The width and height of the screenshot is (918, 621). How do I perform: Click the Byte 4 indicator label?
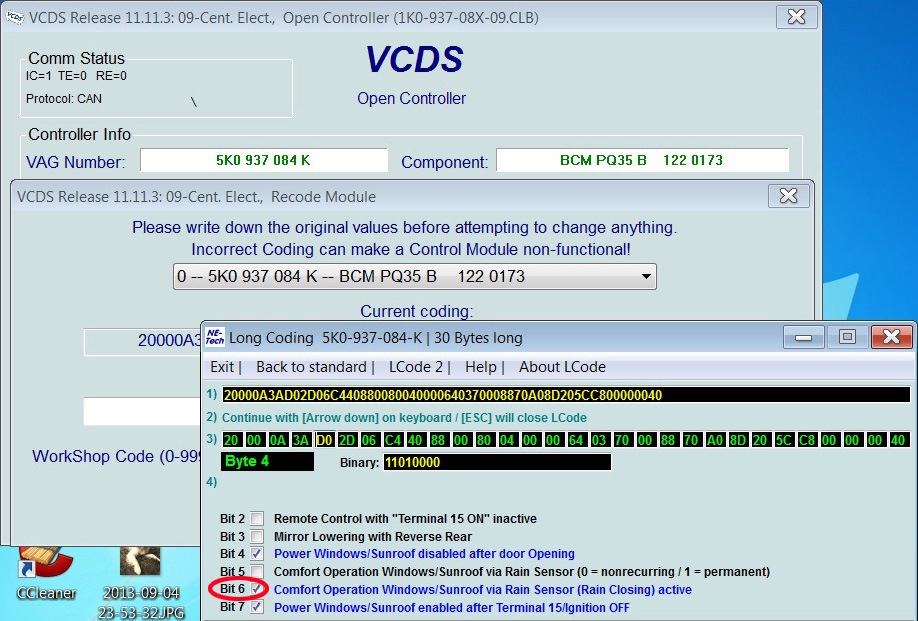[268, 461]
